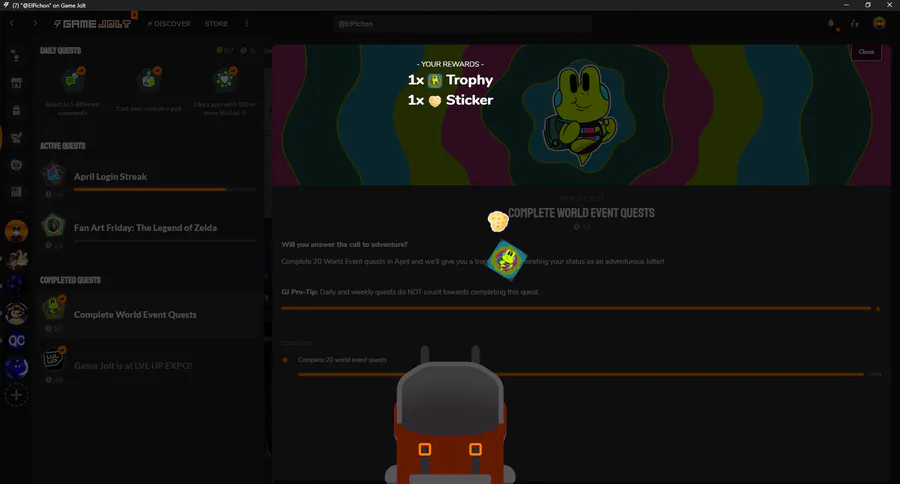This screenshot has height=484, width=900.
Task: Open the React to 5 comments daily quest
Action: [73, 92]
